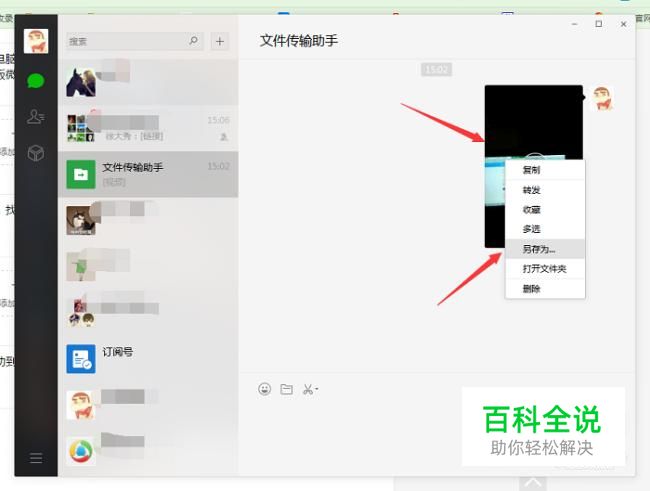Click the search magnifier icon
The image size is (650, 491).
193,41
